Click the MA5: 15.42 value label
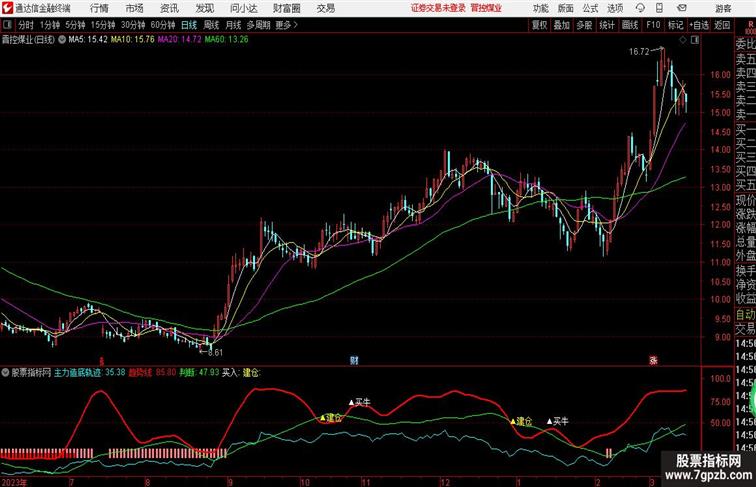756x487 pixels. [x=88, y=40]
